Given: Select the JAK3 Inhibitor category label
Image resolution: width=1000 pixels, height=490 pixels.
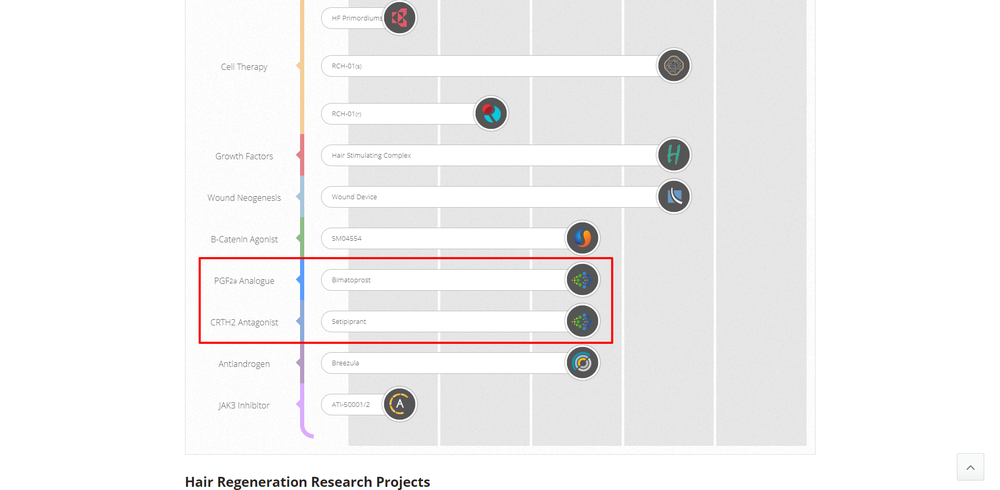Looking at the screenshot, I should coord(244,406).
